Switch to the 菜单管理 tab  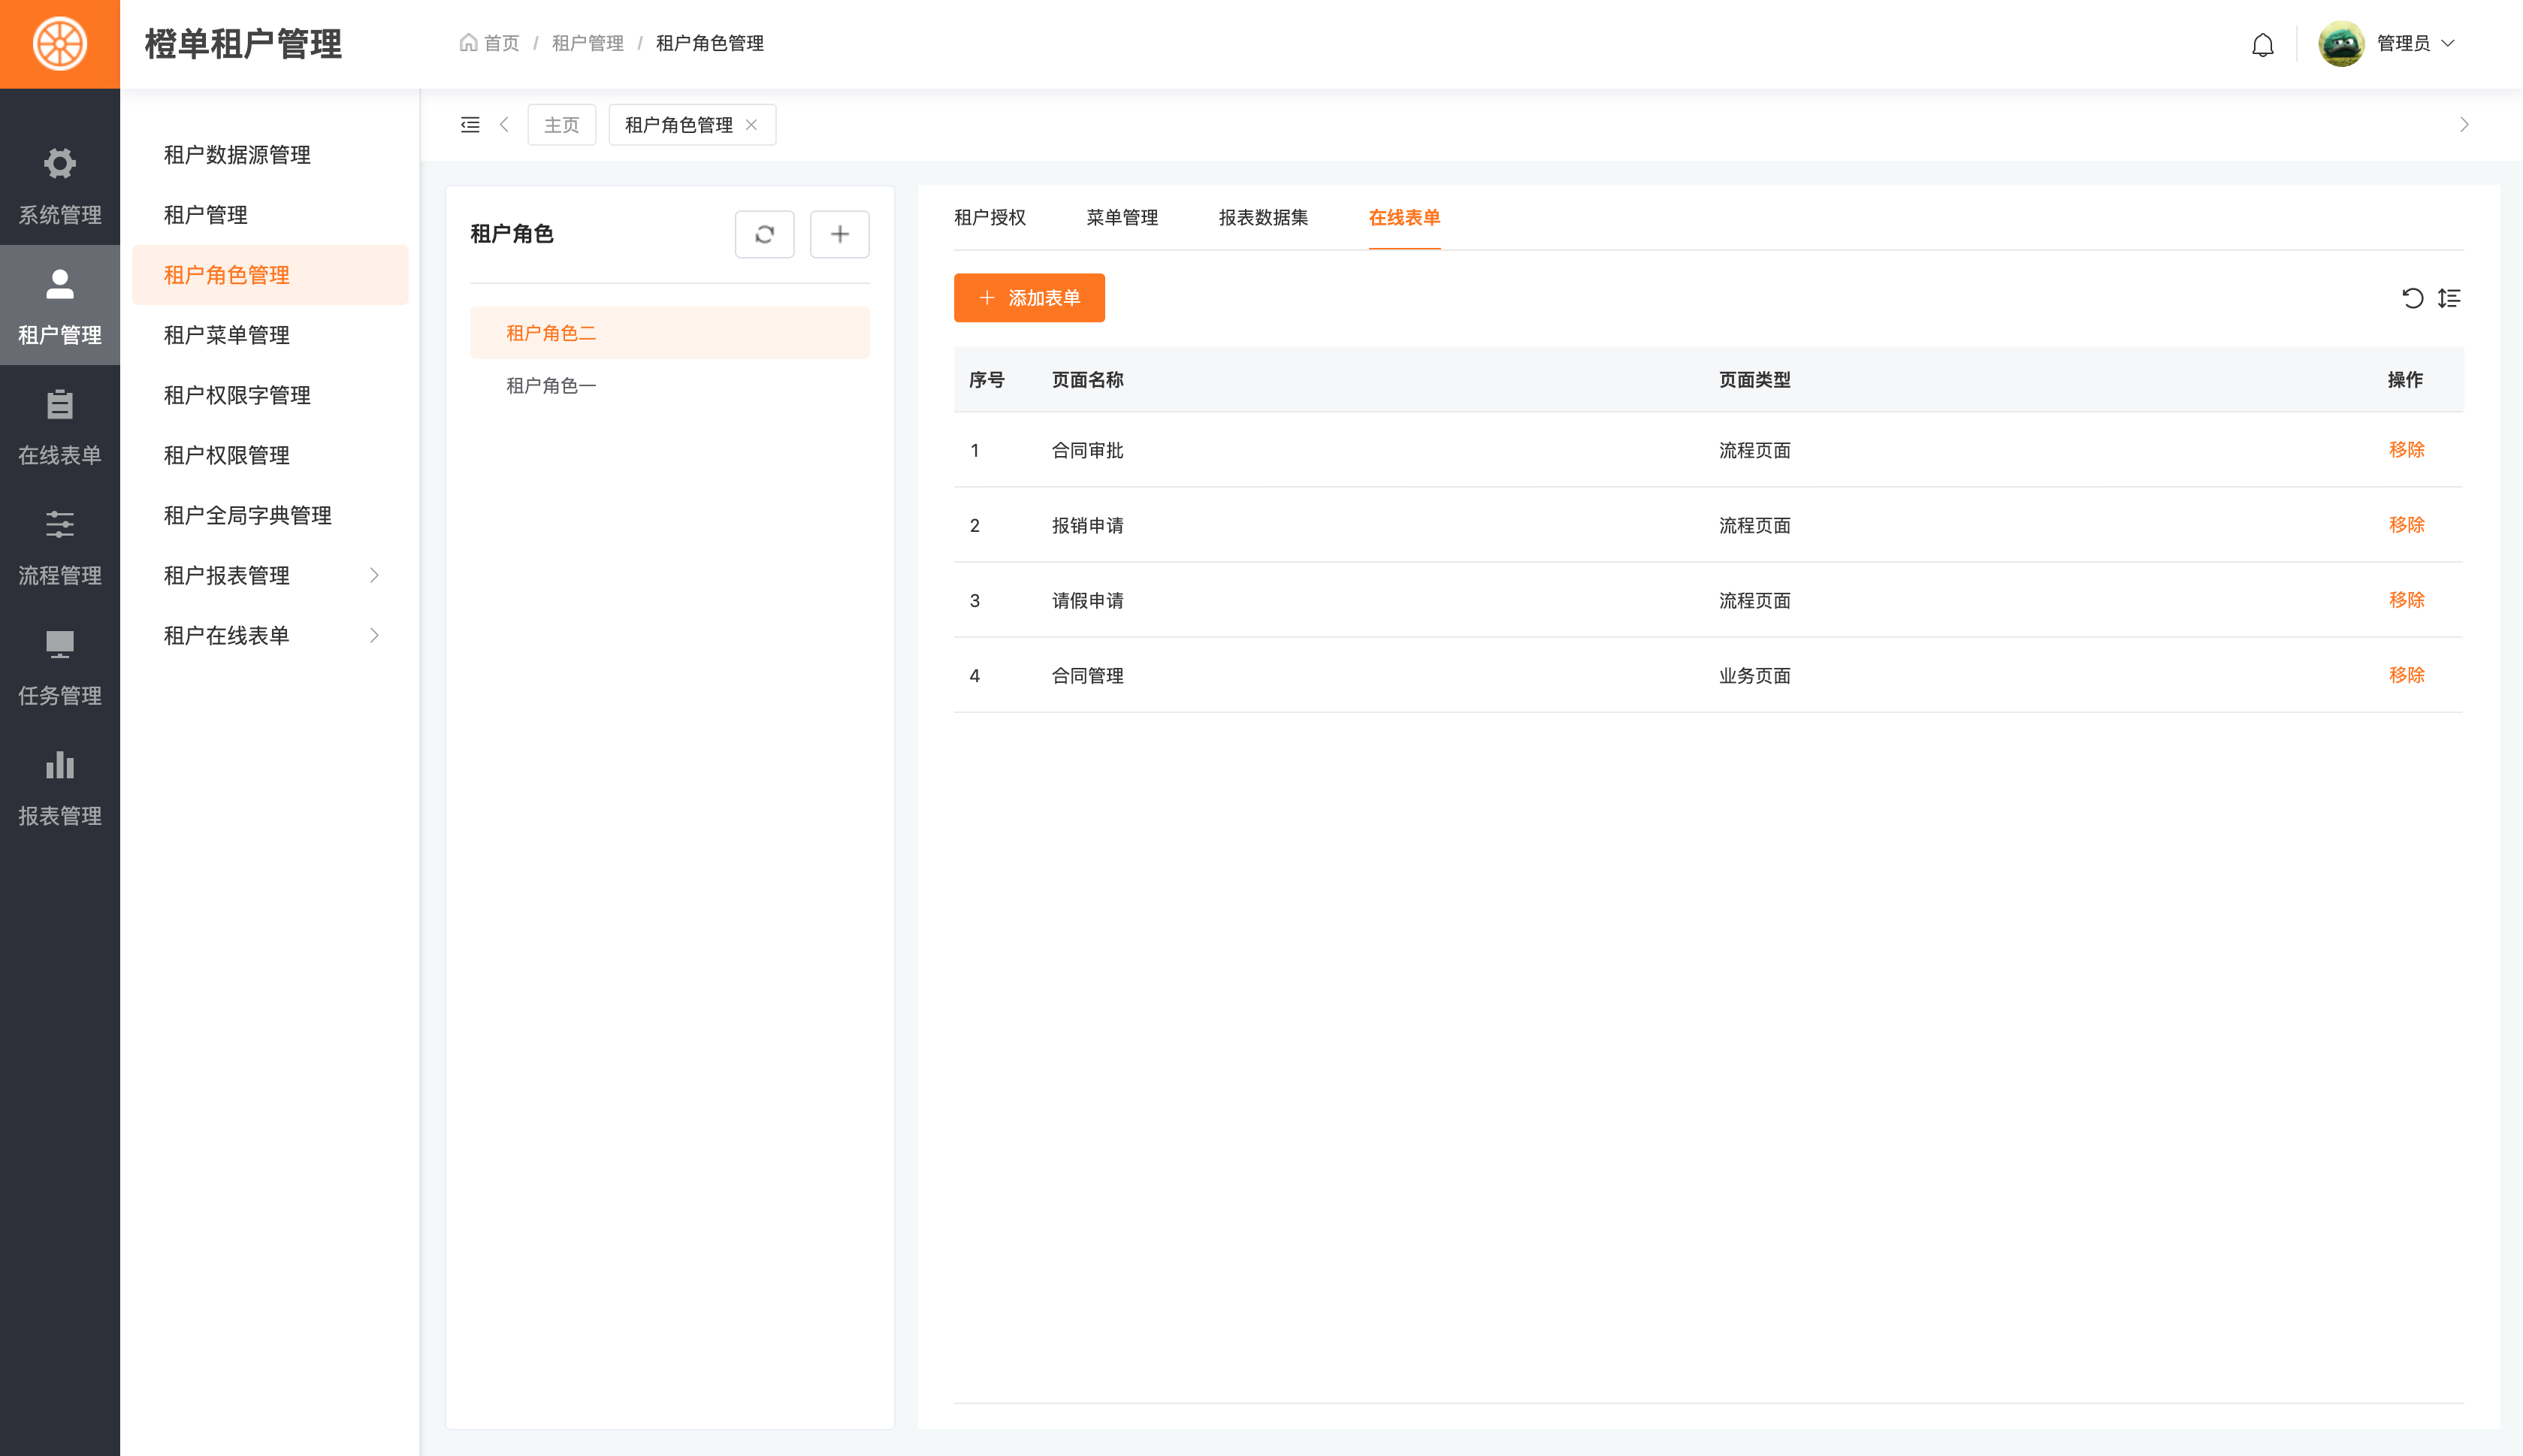coord(1122,217)
